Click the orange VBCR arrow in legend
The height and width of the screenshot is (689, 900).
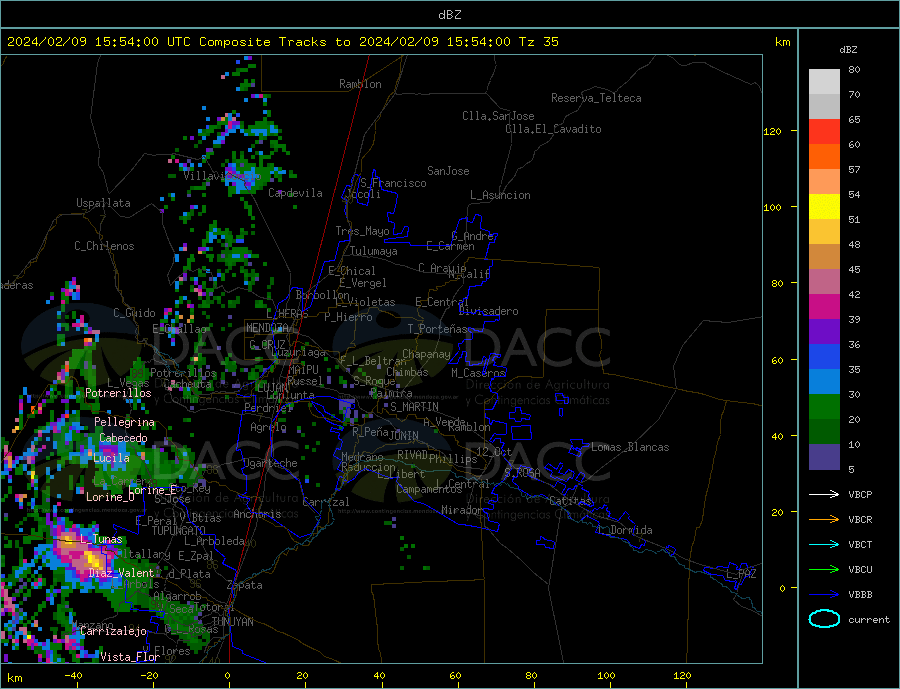824,520
